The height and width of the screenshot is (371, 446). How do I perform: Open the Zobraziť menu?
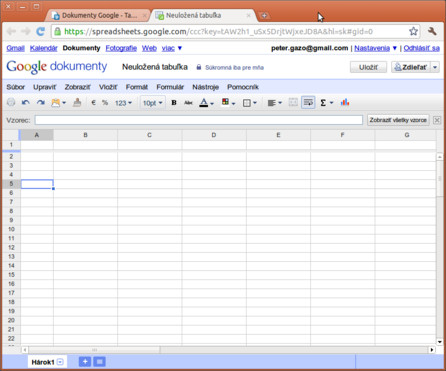78,87
